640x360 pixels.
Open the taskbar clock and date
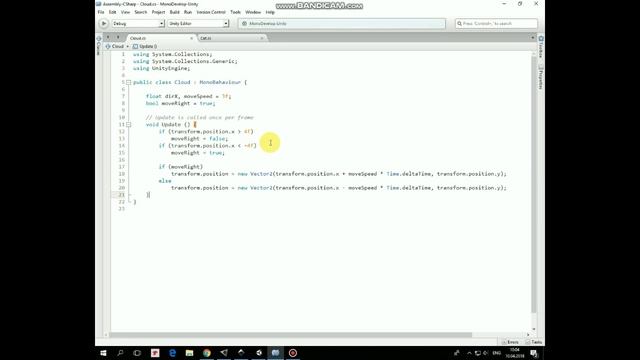pyautogui.click(x=515, y=353)
